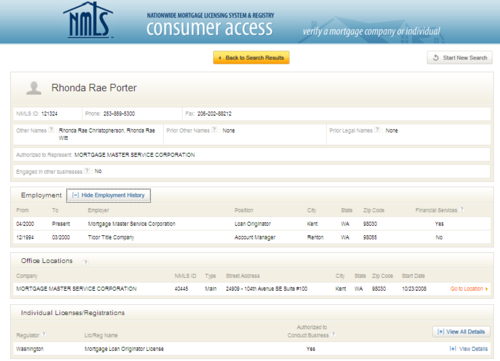
Task: Follow Go to Location link
Action: tap(469, 289)
